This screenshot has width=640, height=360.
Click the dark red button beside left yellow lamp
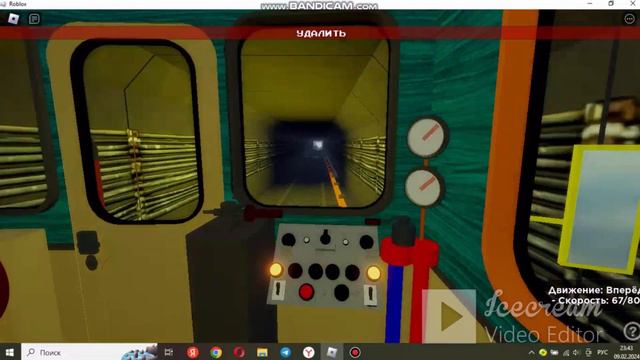click(x=295, y=271)
